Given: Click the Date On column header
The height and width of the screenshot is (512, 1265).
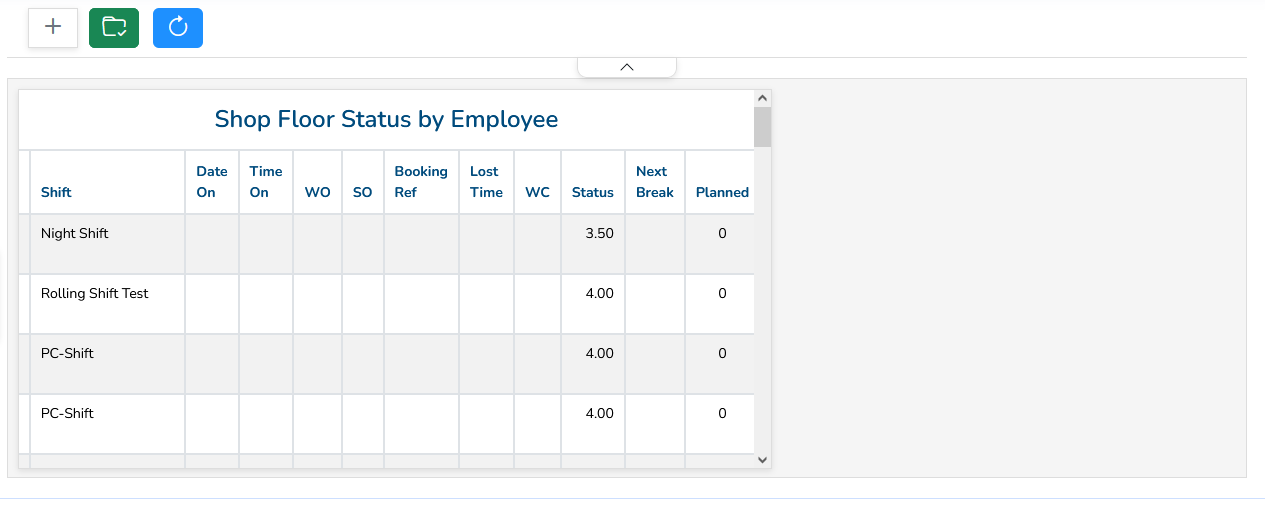Looking at the screenshot, I should point(212,182).
